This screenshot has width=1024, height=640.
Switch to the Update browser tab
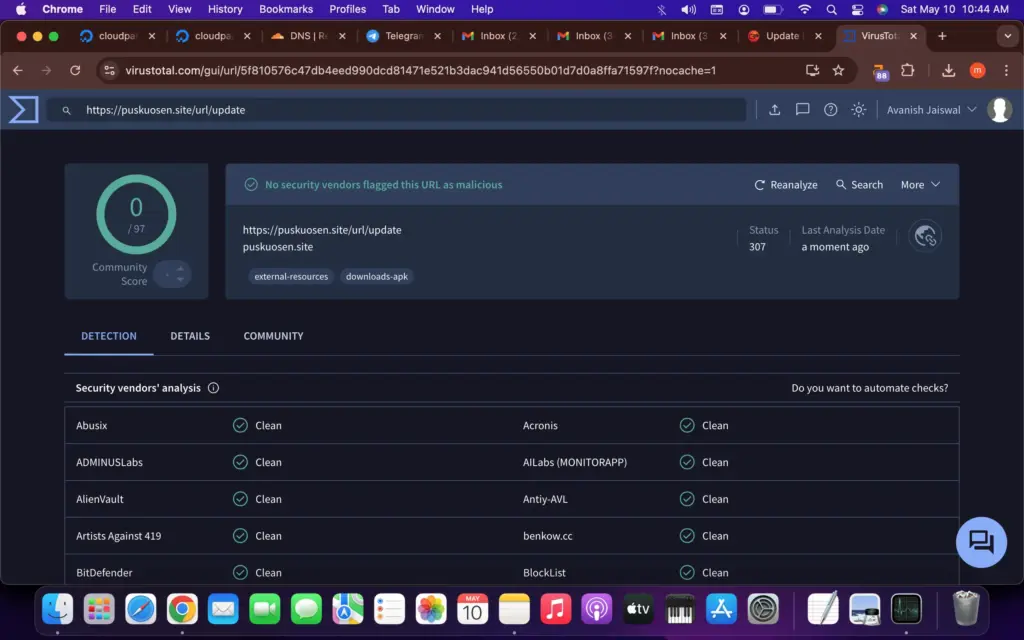point(783,36)
